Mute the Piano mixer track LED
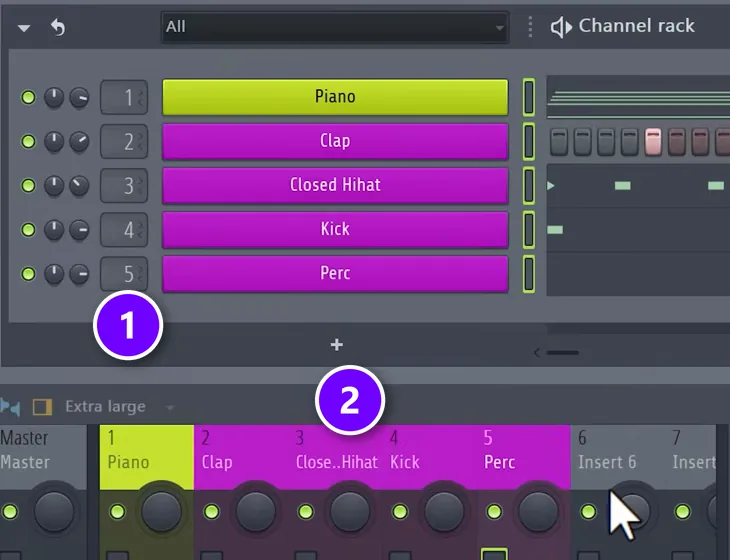 [x=117, y=512]
